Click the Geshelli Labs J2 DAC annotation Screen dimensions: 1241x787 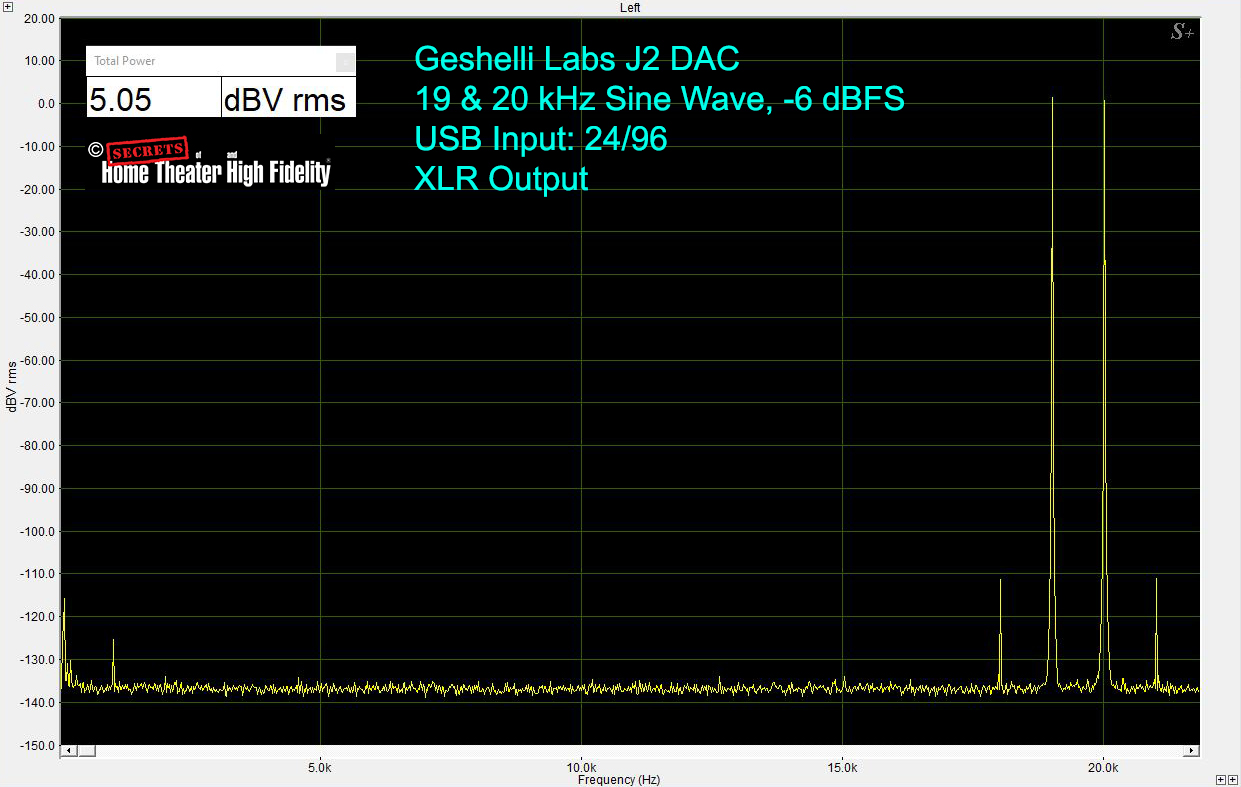(x=577, y=60)
